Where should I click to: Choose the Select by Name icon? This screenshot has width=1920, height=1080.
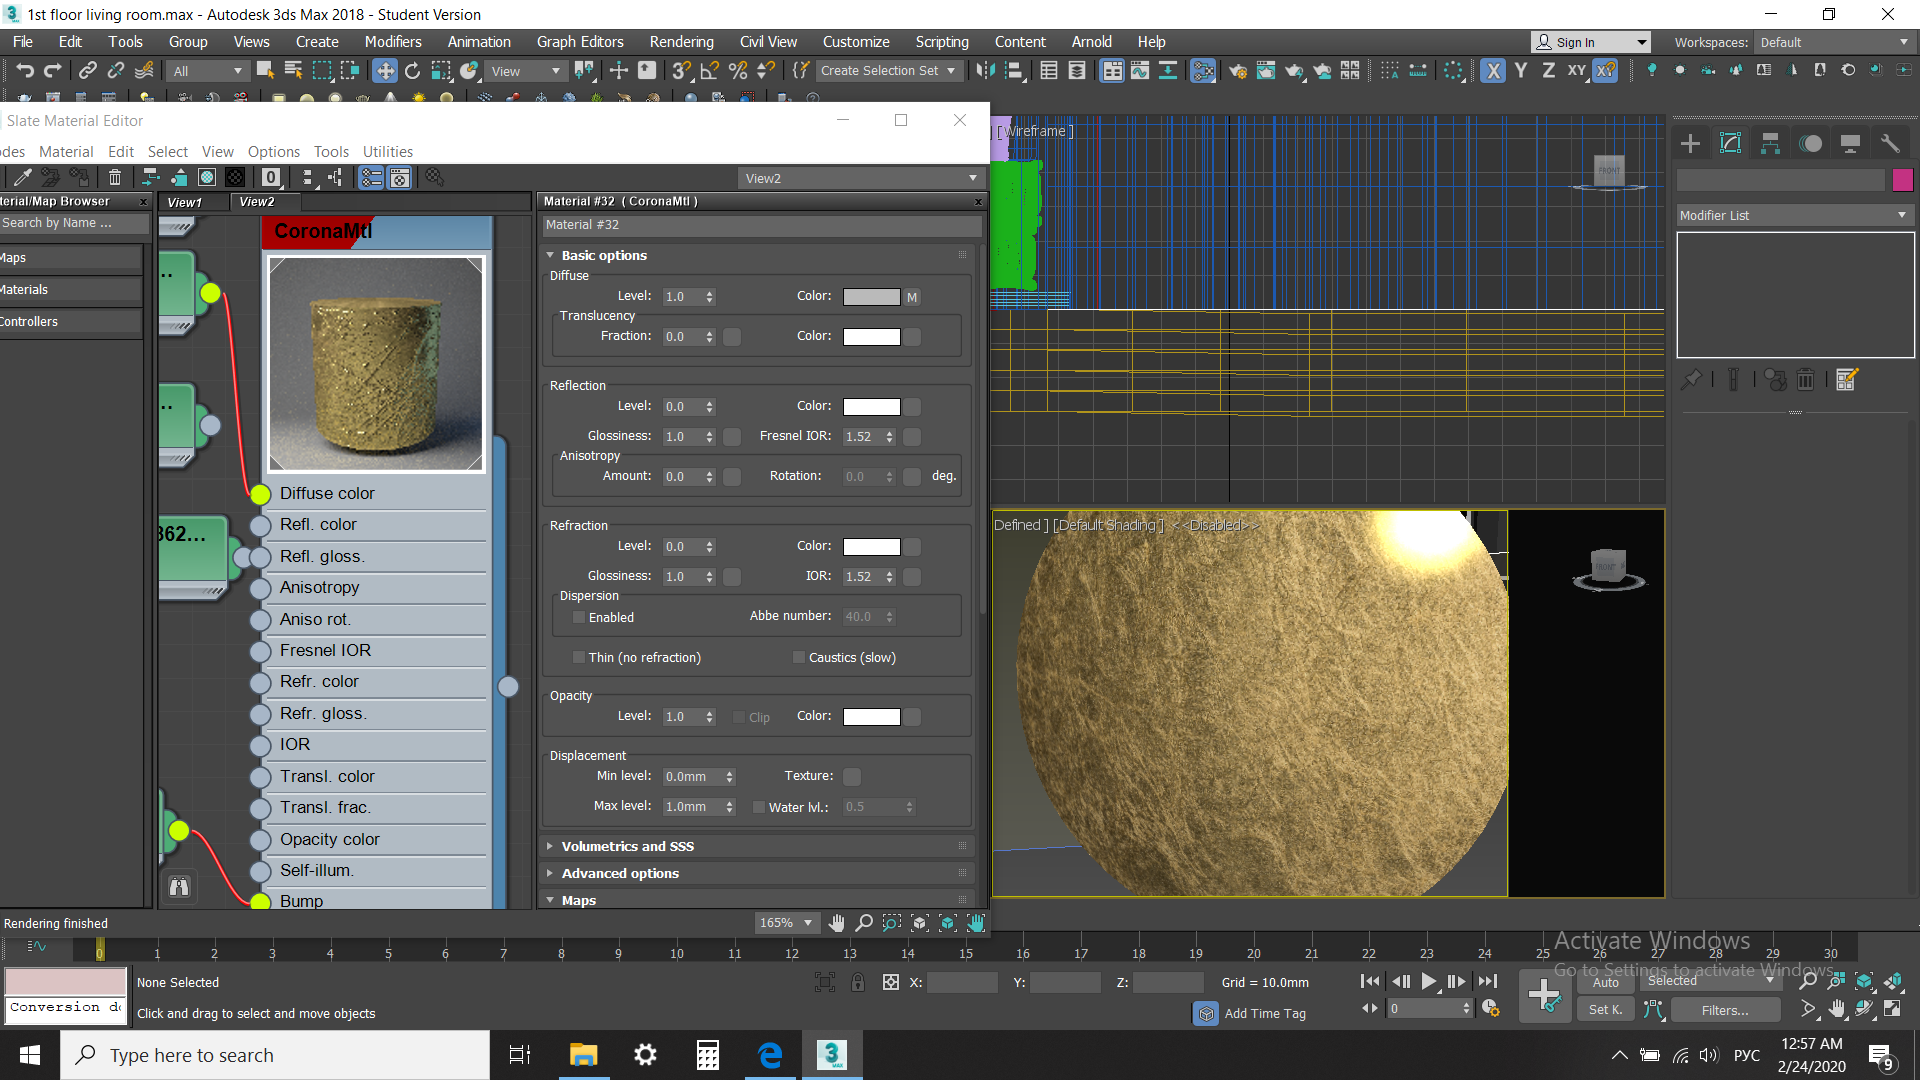click(293, 70)
